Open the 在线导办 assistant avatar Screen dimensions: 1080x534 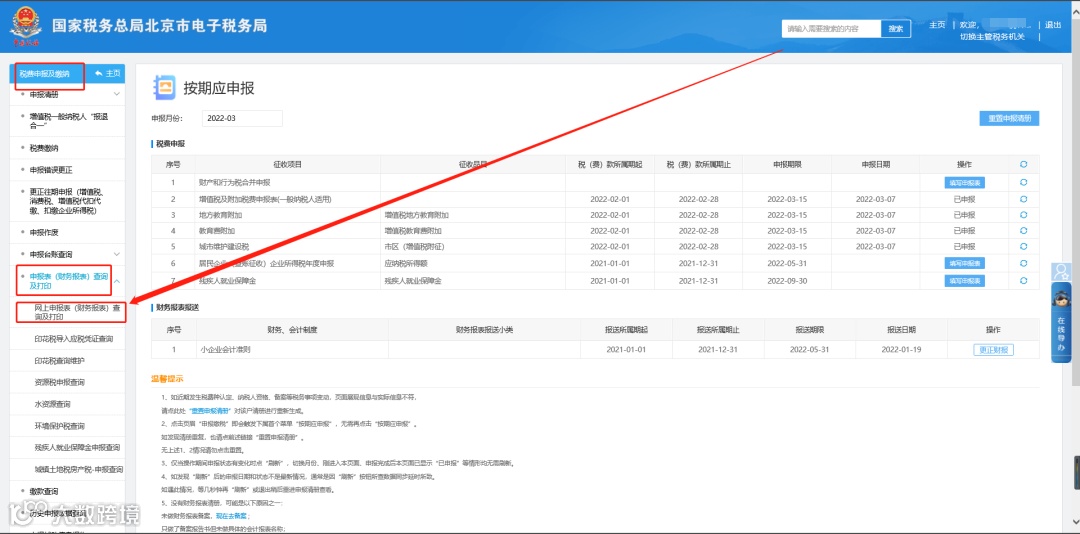tap(1061, 300)
